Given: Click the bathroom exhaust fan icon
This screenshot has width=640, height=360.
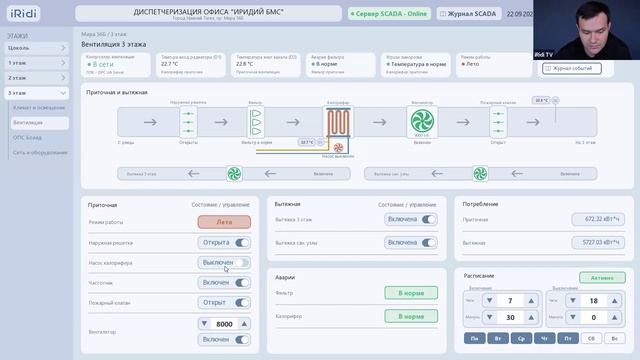Looking at the screenshot, I should (480, 174).
